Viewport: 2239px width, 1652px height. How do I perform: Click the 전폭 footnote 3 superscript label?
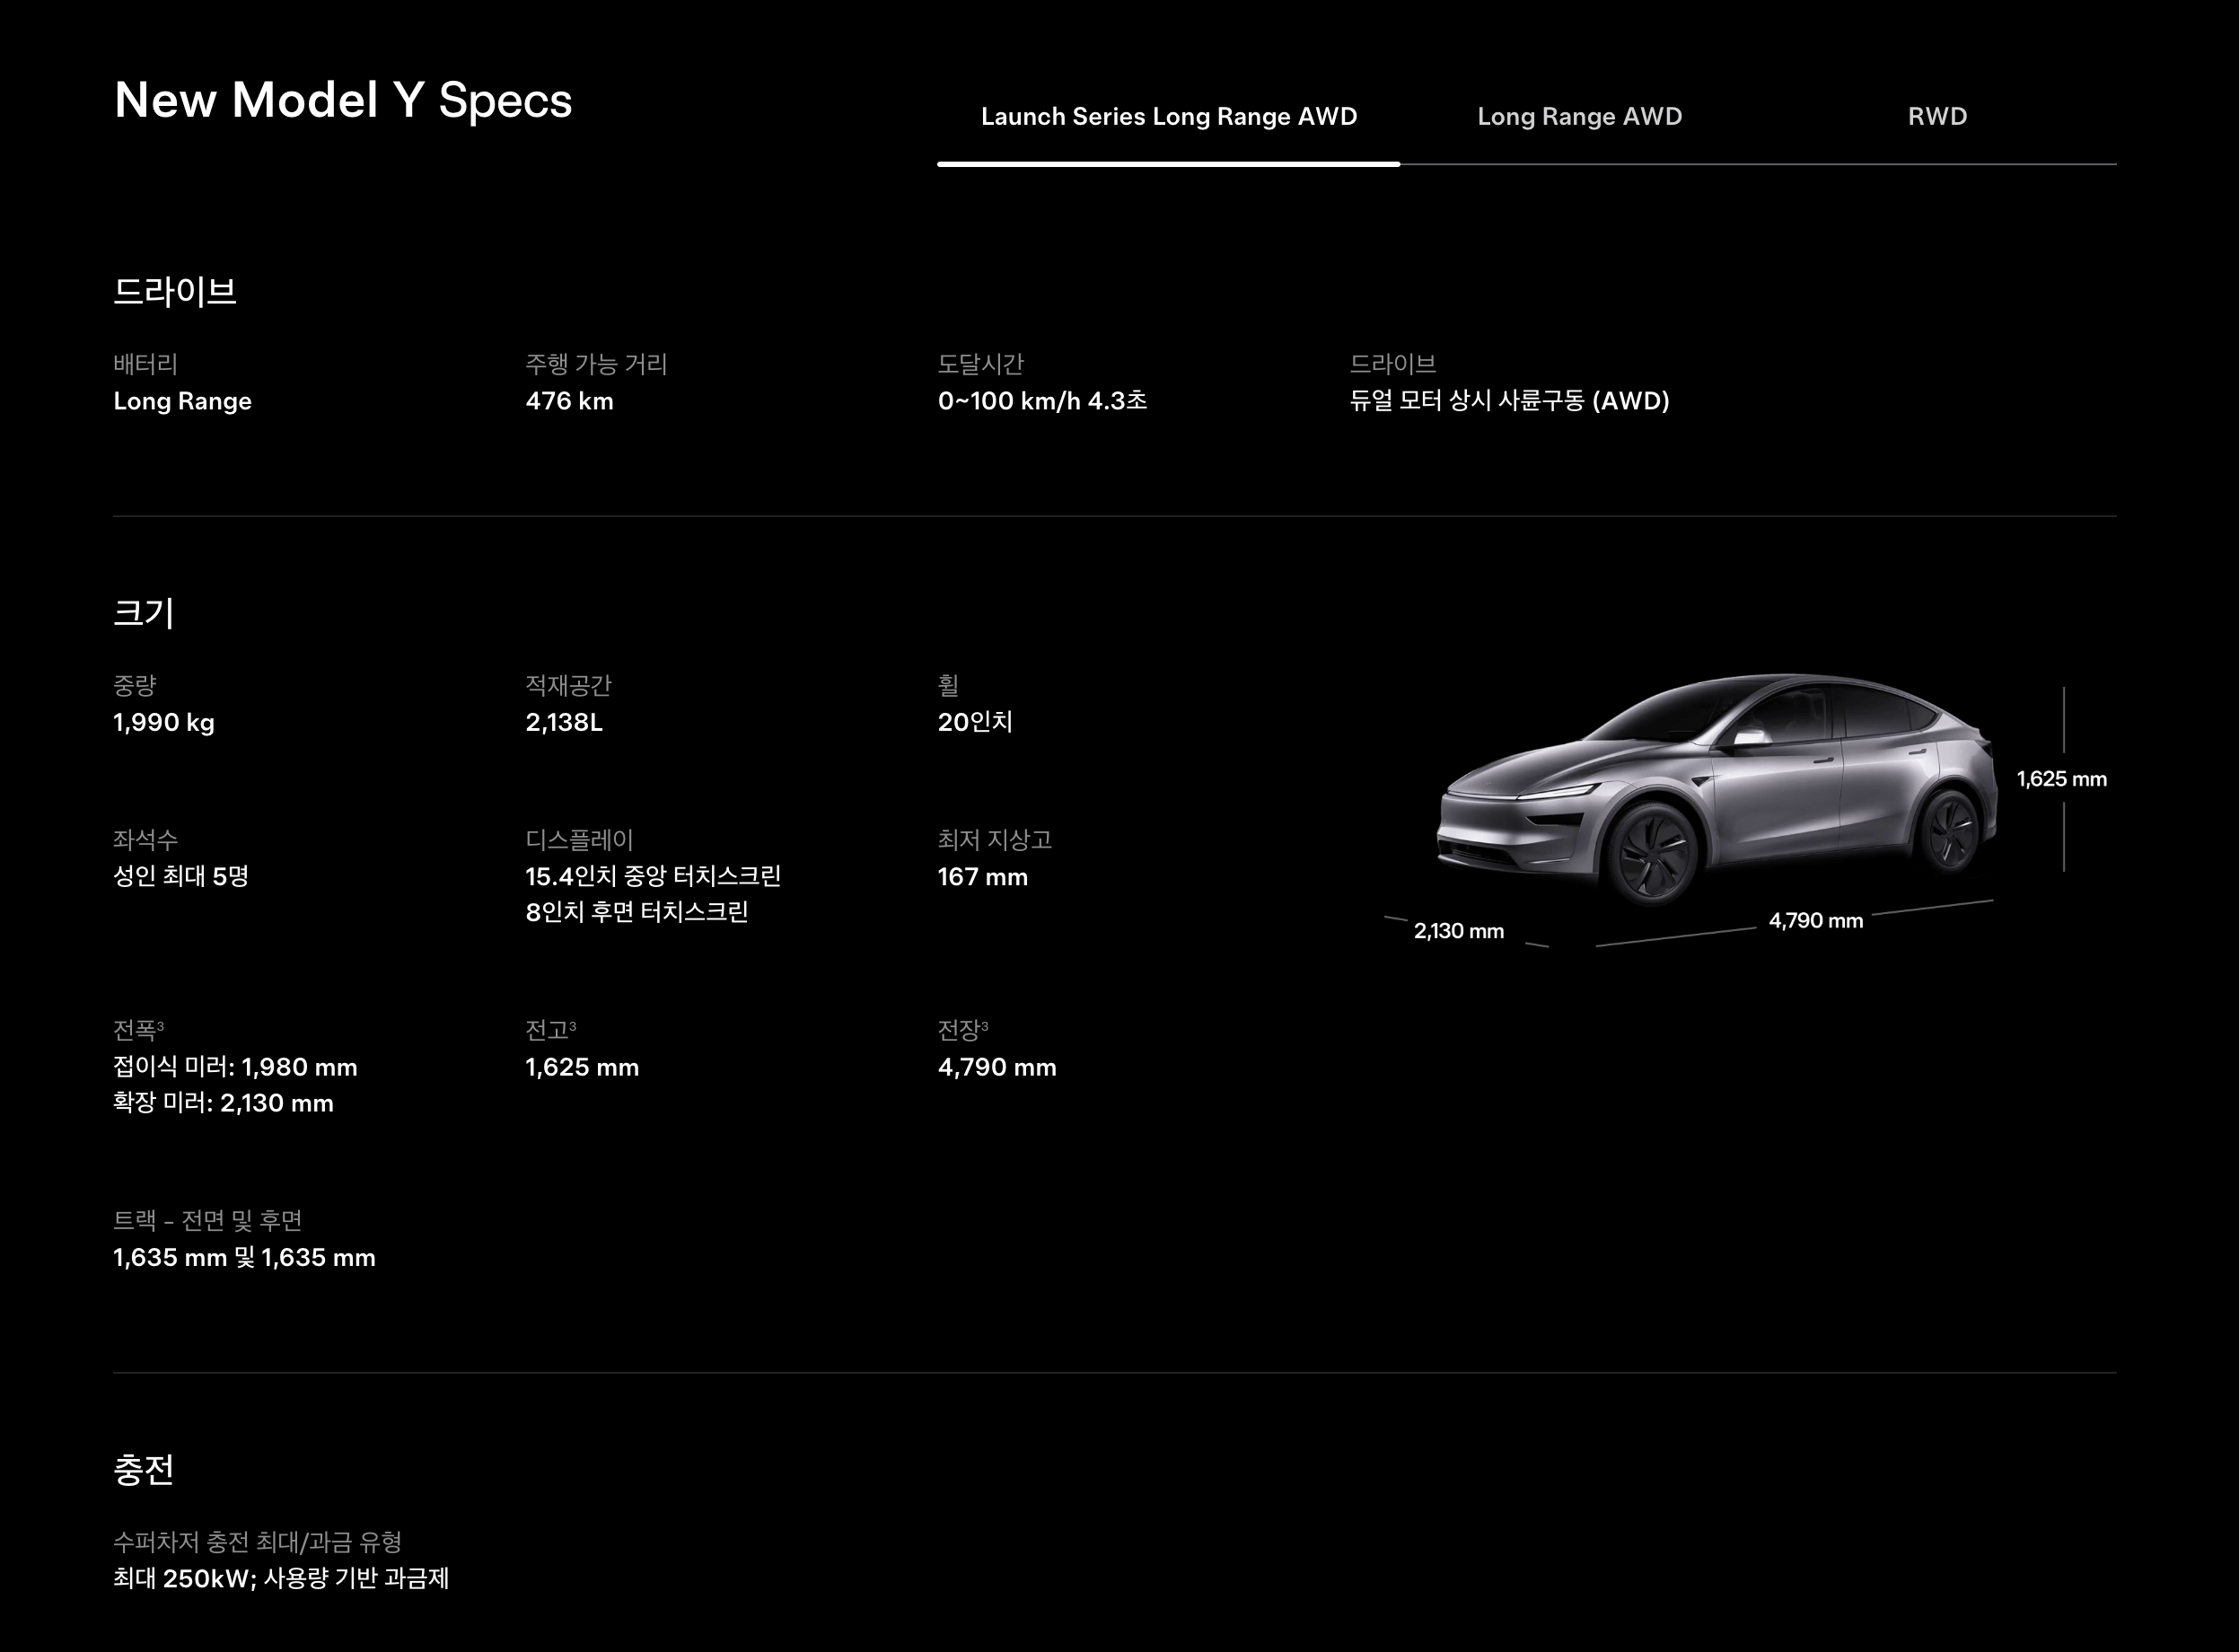pos(139,1029)
